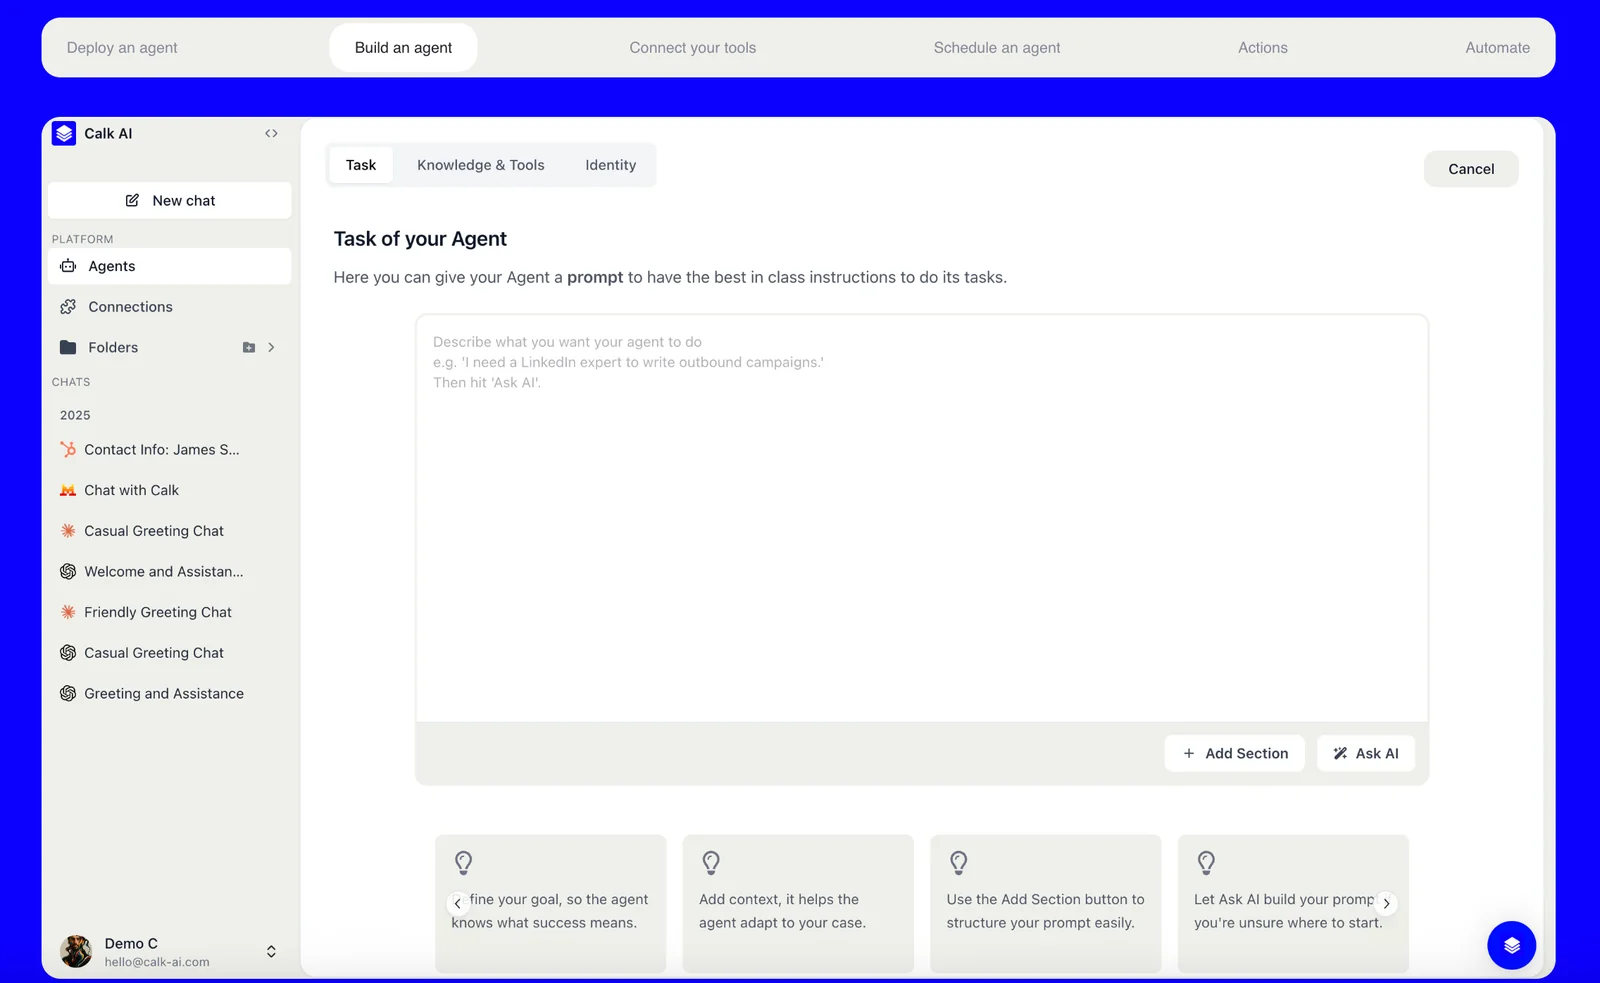Click the Add Section button
This screenshot has height=983, width=1600.
[1234, 754]
